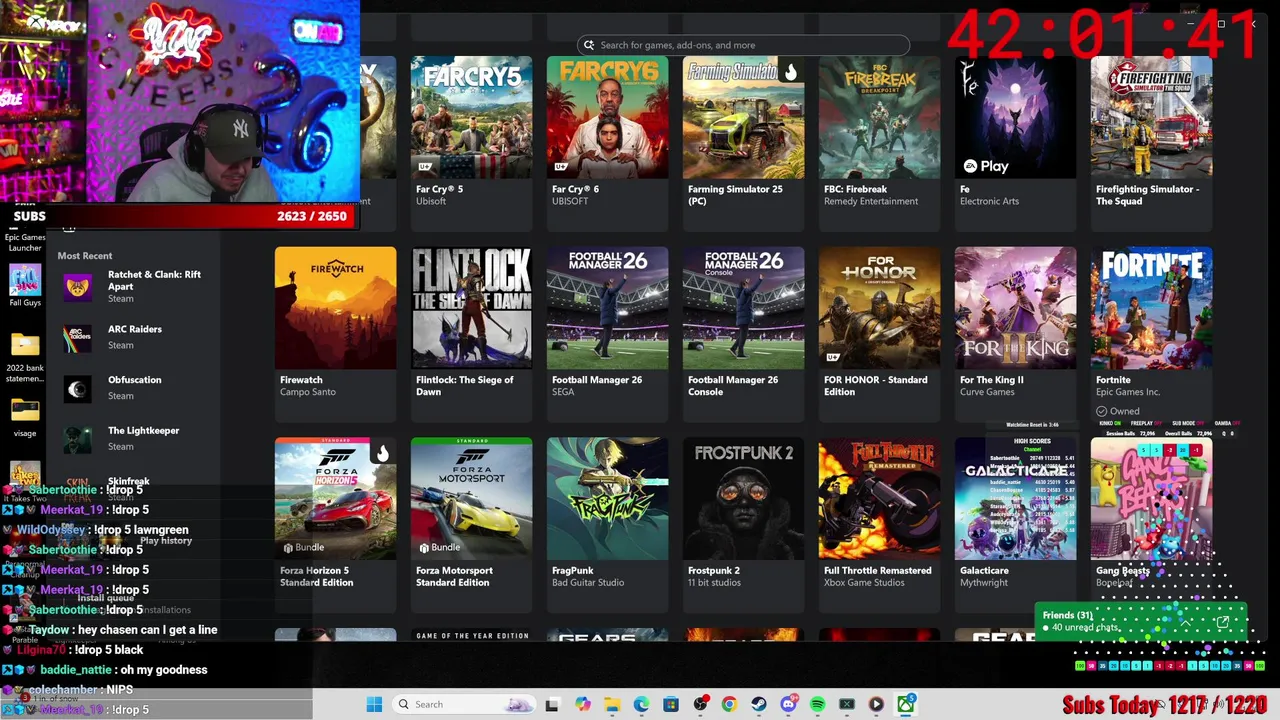Open the Windows Start menu
Viewport: 1280px width, 720px height.
[374, 704]
